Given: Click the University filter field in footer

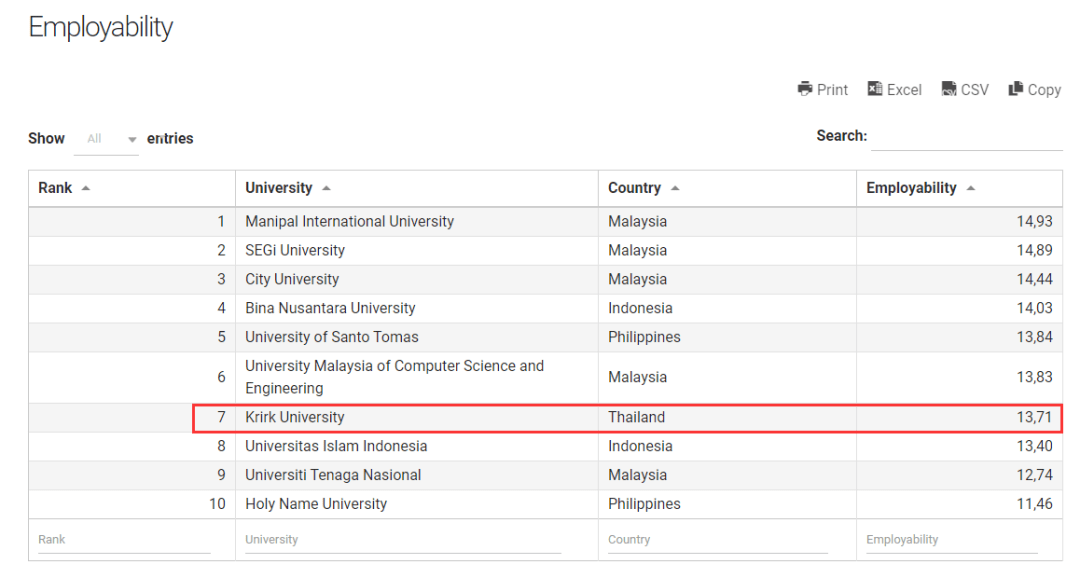Looking at the screenshot, I should tap(402, 540).
